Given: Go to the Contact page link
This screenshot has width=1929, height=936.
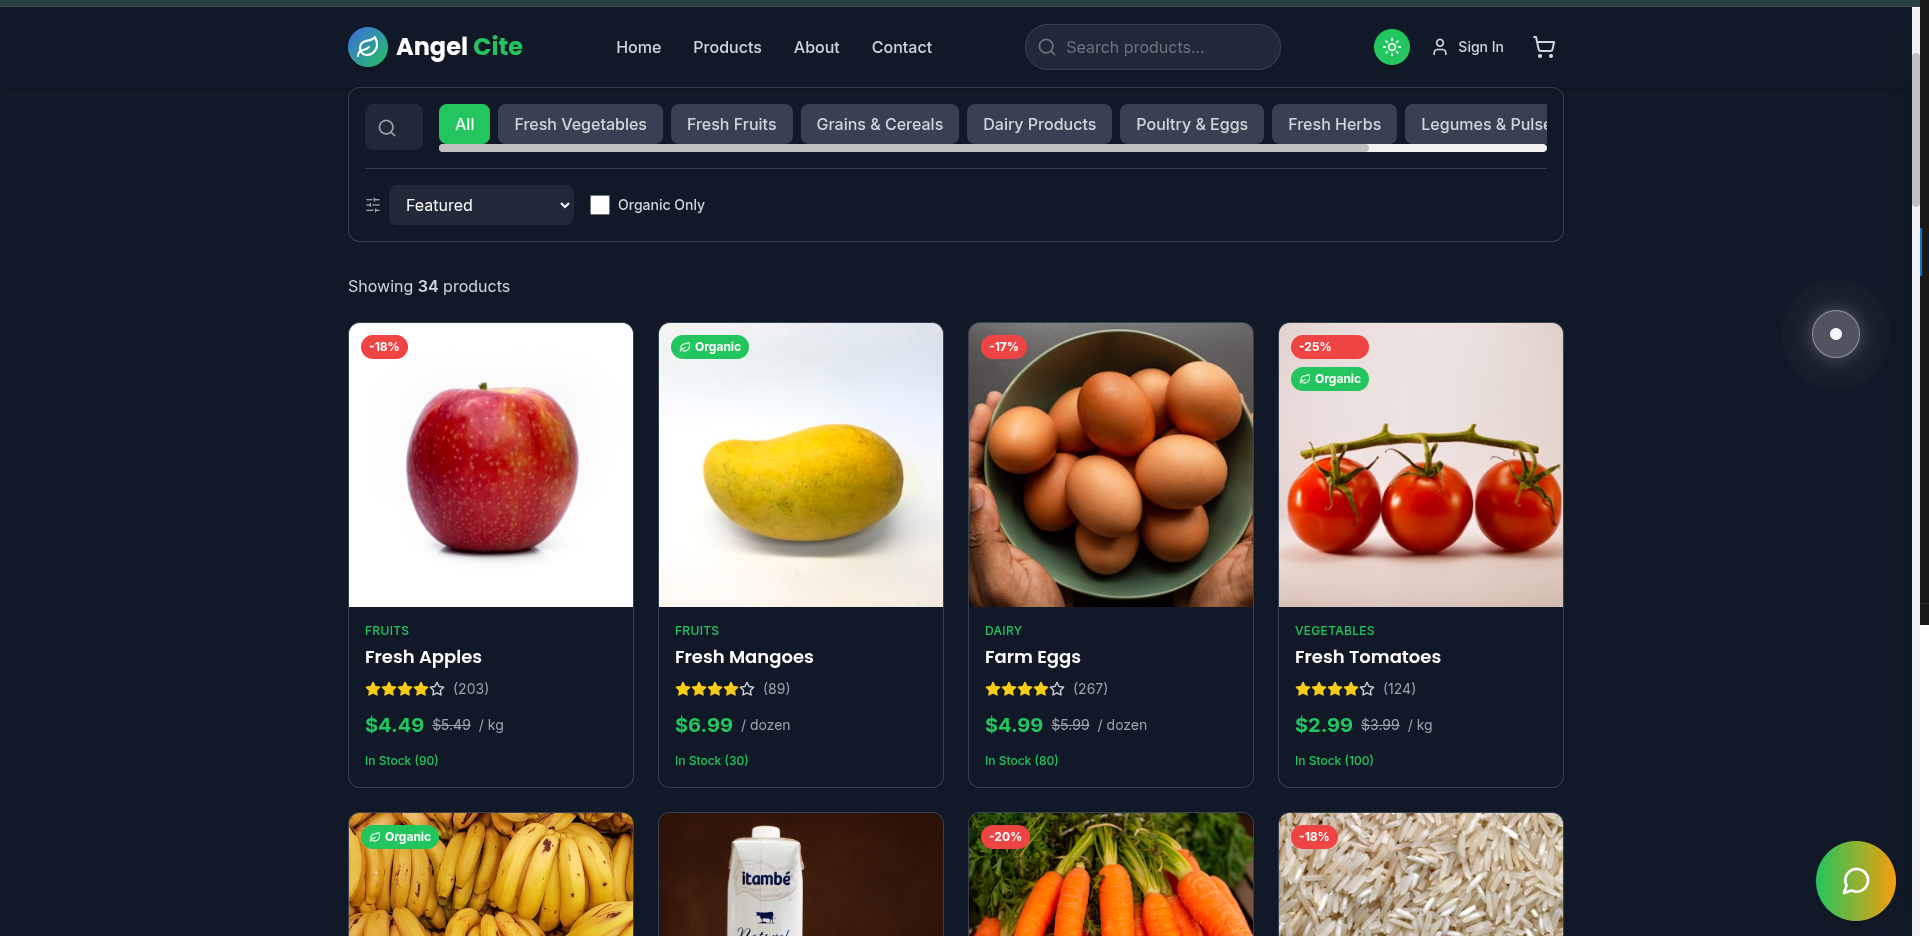Looking at the screenshot, I should click(x=902, y=47).
